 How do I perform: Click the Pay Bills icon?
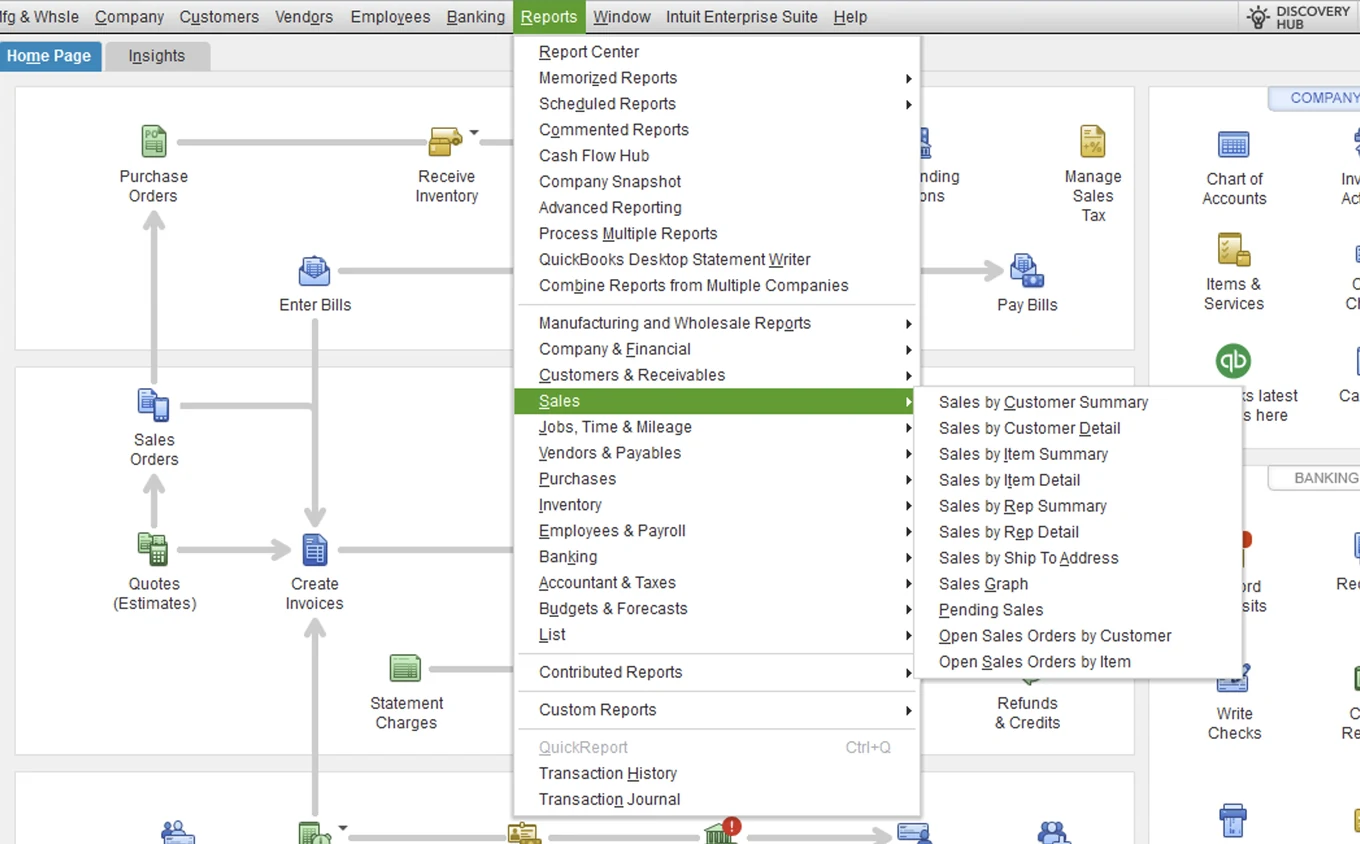tap(1027, 270)
